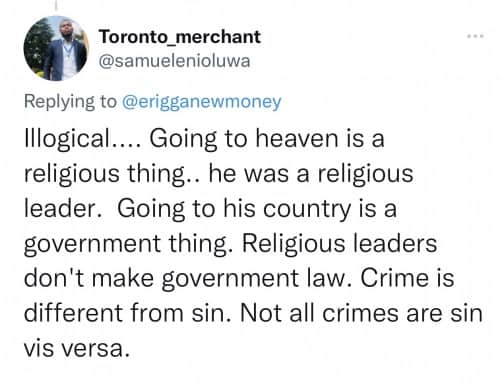
Task: Click "Going to heaven is a" text
Action: [267, 139]
